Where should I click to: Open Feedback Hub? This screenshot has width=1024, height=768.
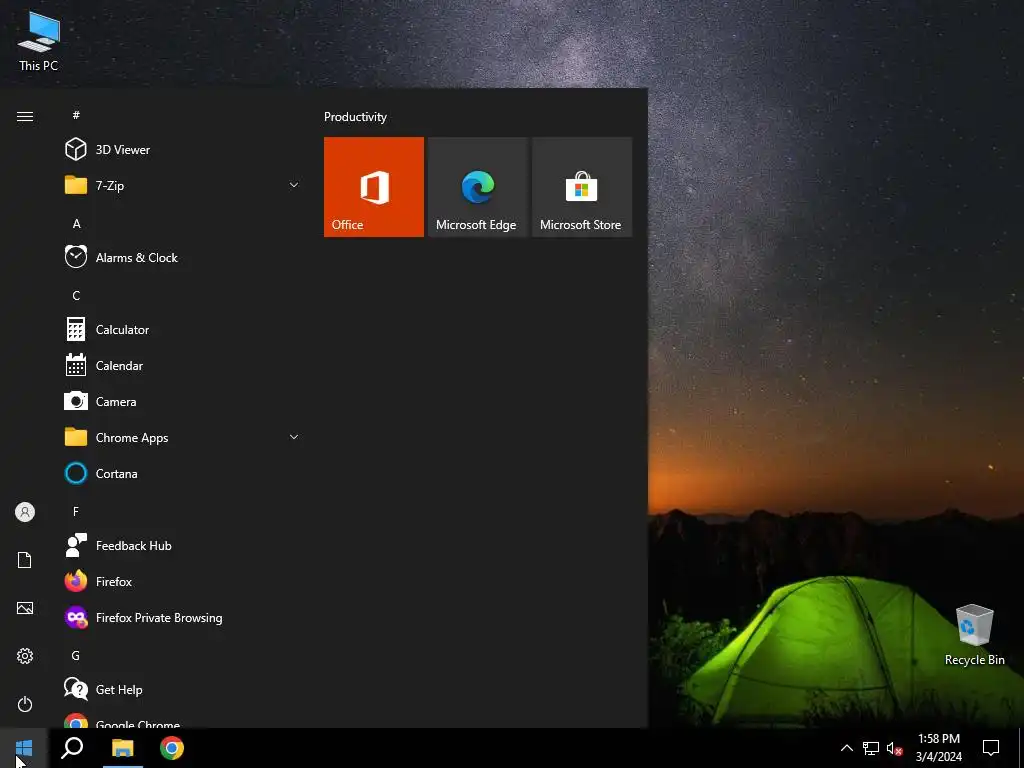pos(183,545)
